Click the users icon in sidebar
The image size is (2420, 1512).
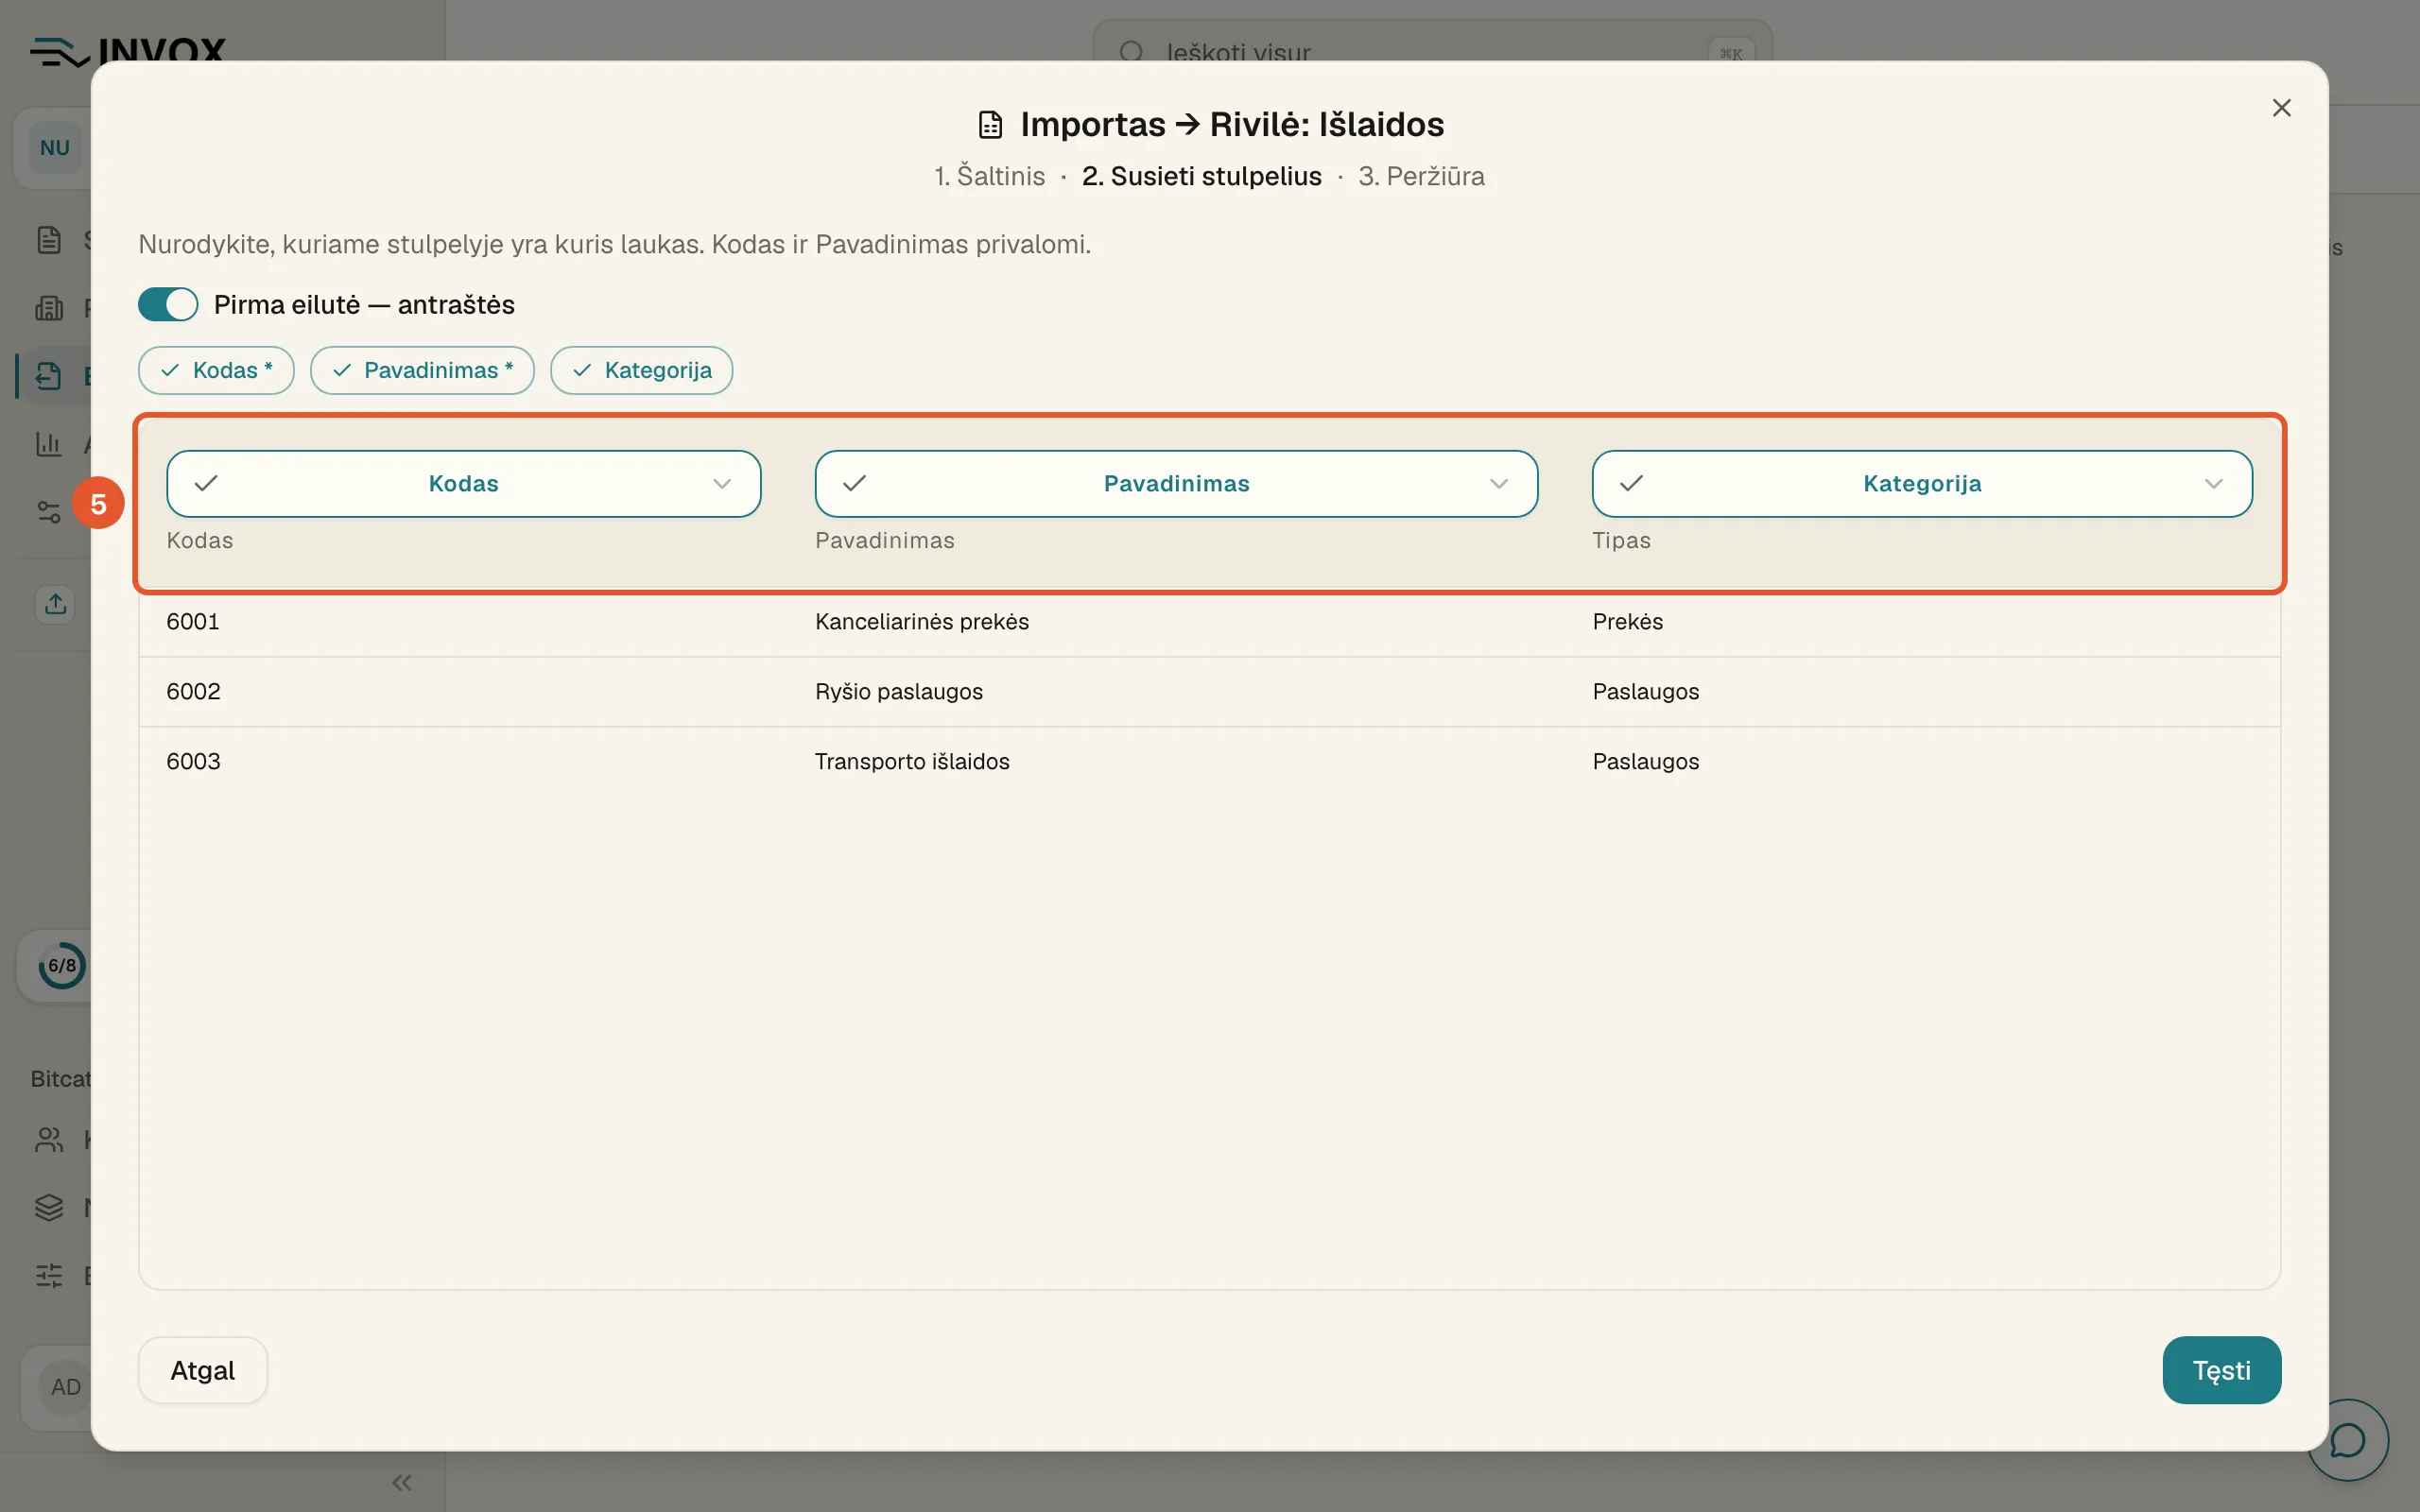pyautogui.click(x=49, y=1140)
